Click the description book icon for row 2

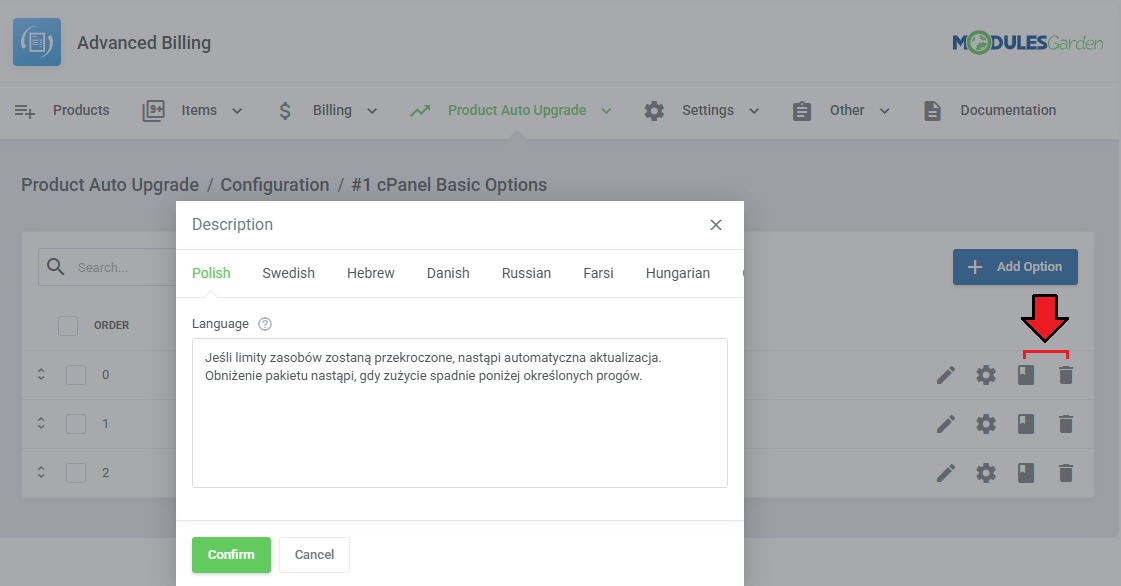(1026, 473)
